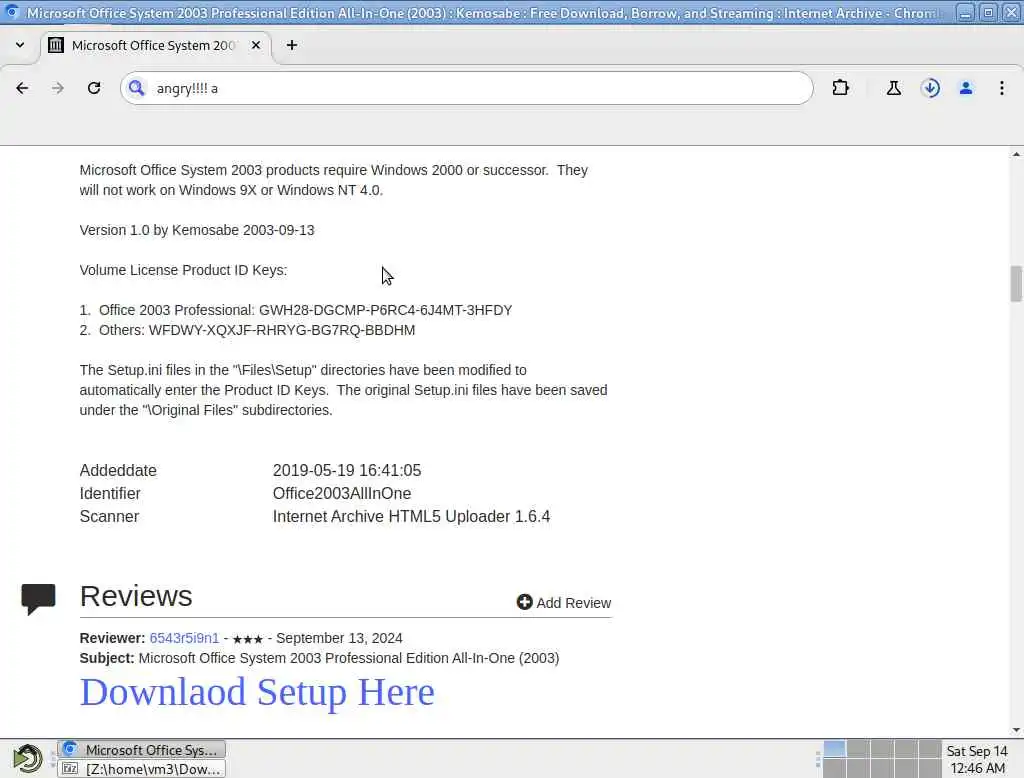Click 'Volume License Product ID Keys:' text
Viewport: 1024px width, 778px height.
click(184, 270)
